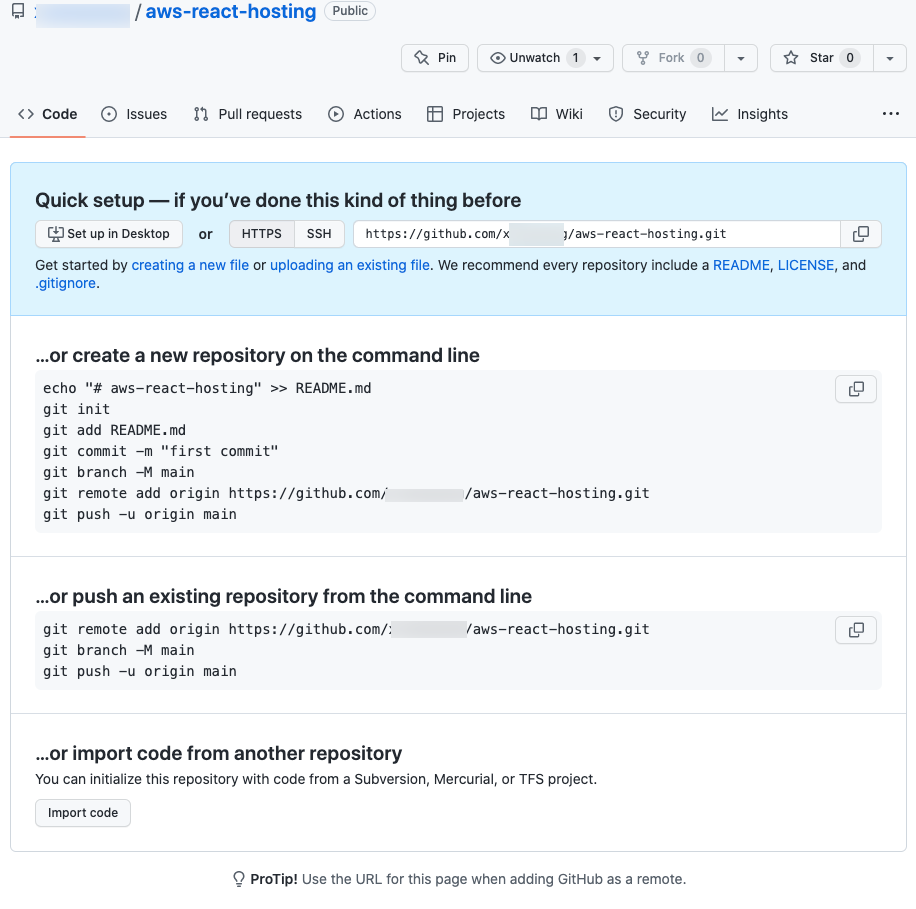Select the SSH clone protocol

point(319,234)
